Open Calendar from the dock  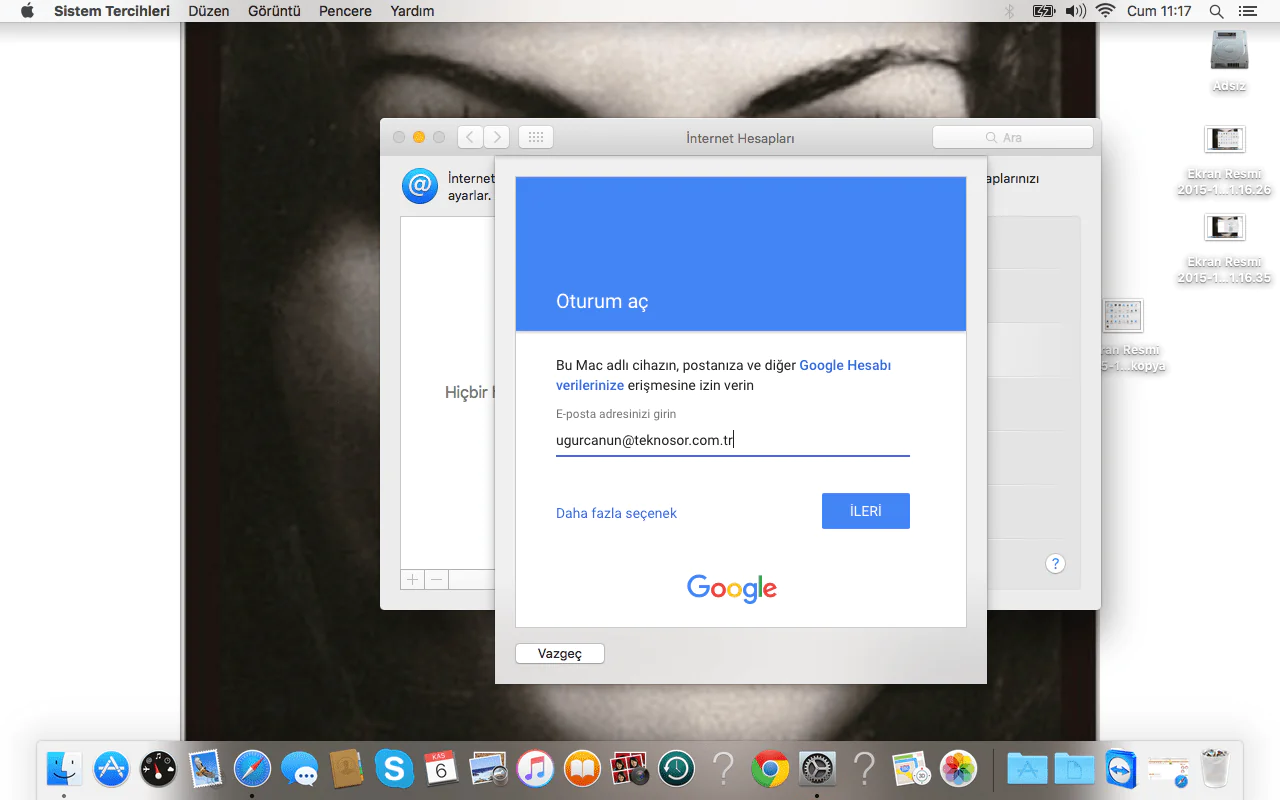pos(441,768)
